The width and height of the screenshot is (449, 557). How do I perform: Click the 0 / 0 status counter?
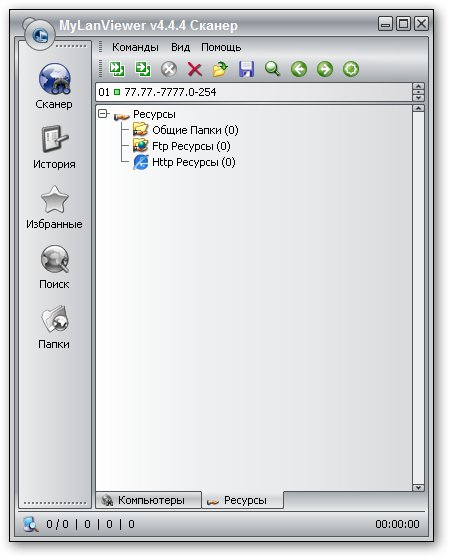(58, 524)
